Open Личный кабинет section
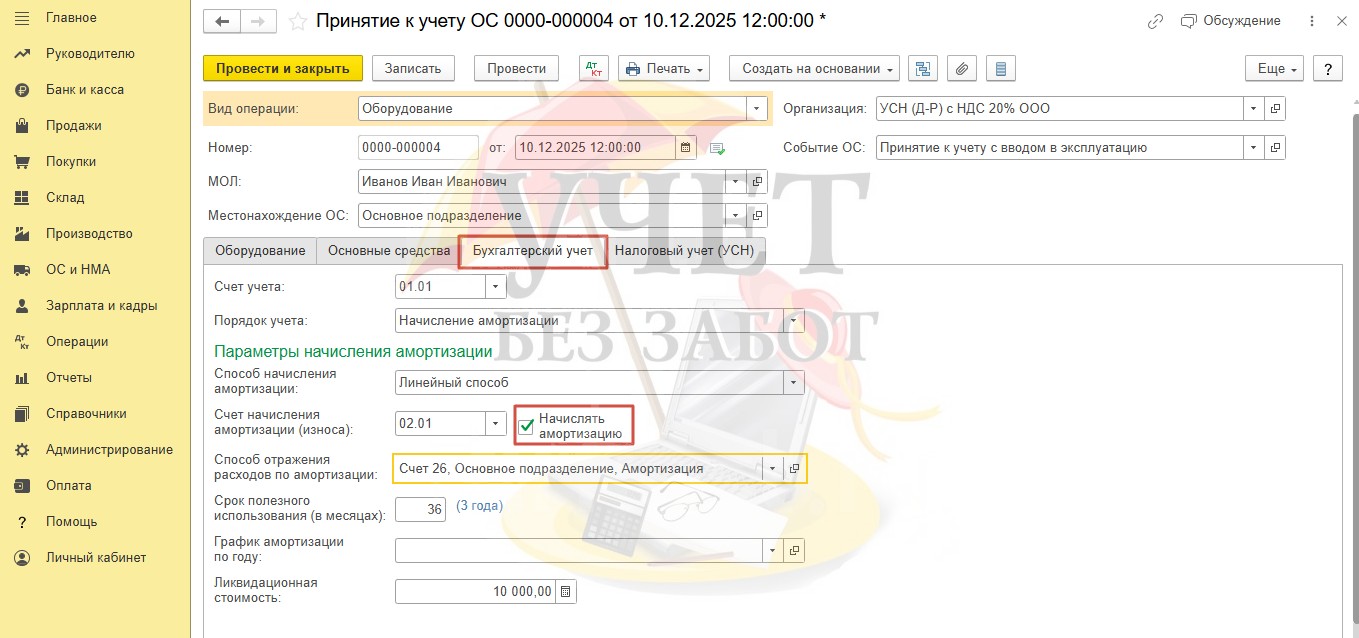The height and width of the screenshot is (638, 1359). pyautogui.click(x=96, y=558)
